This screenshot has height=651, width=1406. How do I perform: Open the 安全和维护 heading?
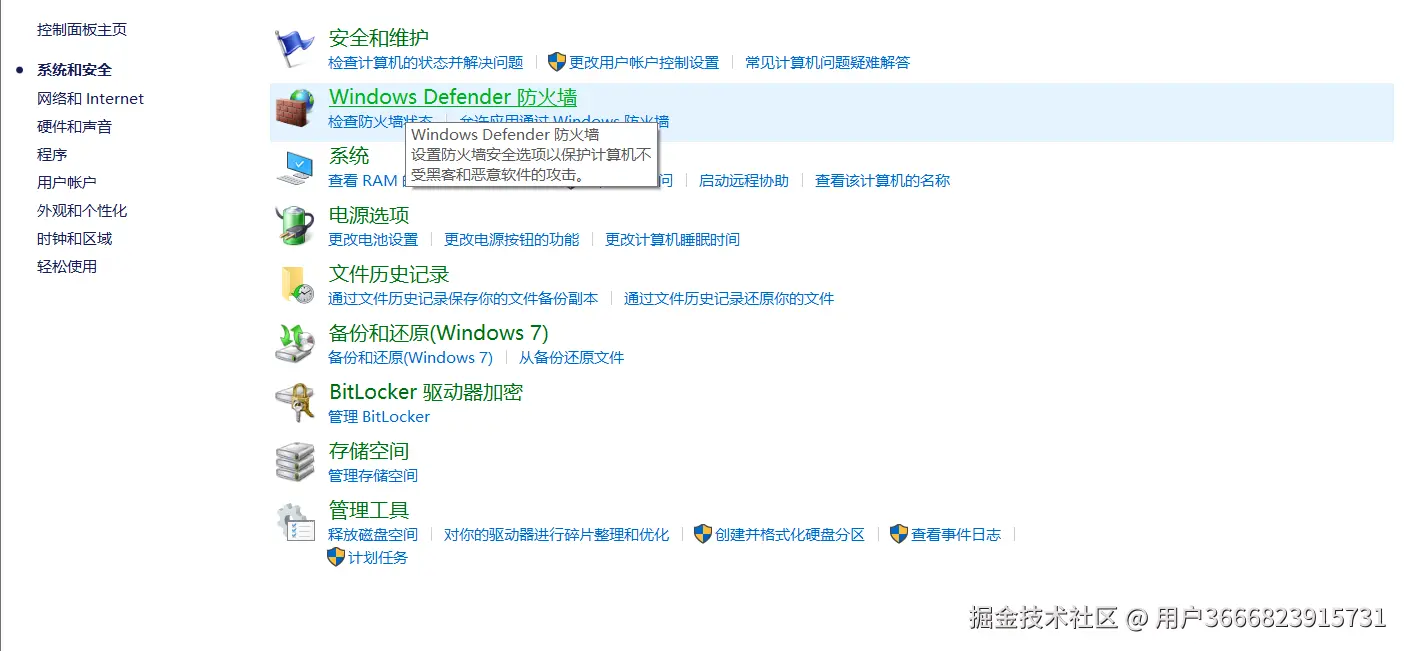pos(379,38)
